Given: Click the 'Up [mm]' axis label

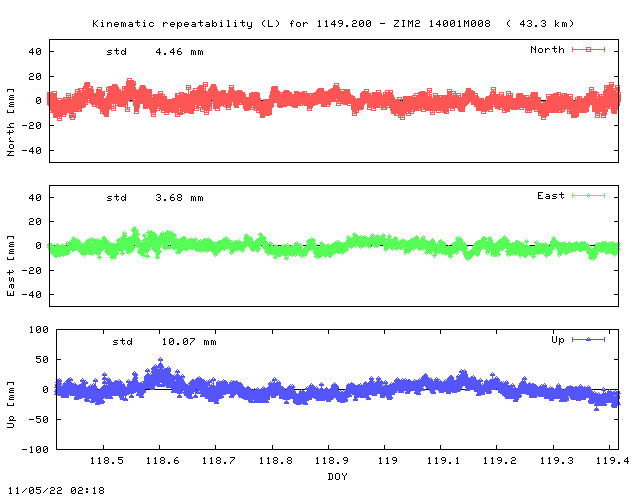Looking at the screenshot, I should [x=11, y=405].
